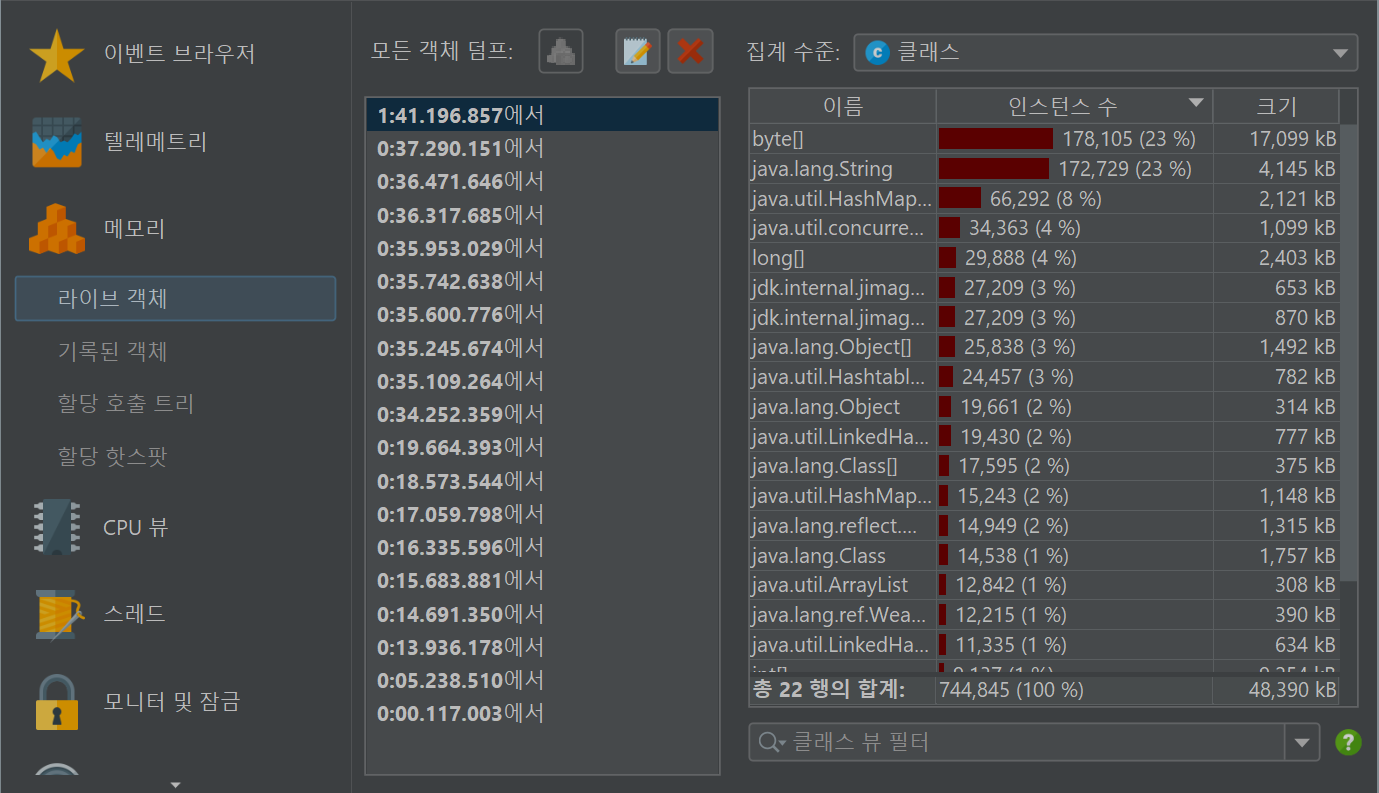Expand the sidebar bottom overflow arrow

[175, 784]
